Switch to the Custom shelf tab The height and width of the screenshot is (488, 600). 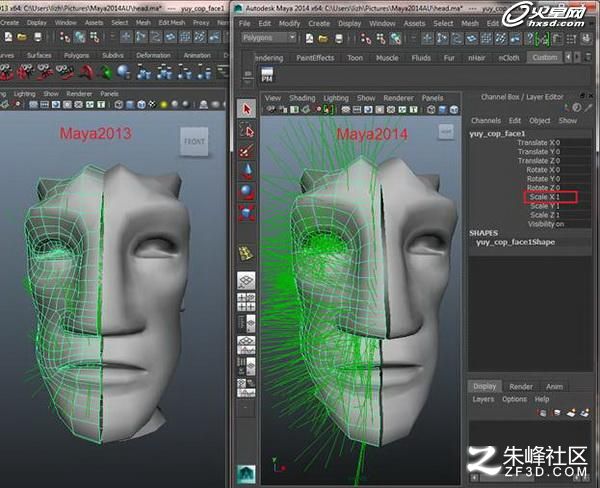tap(545, 57)
